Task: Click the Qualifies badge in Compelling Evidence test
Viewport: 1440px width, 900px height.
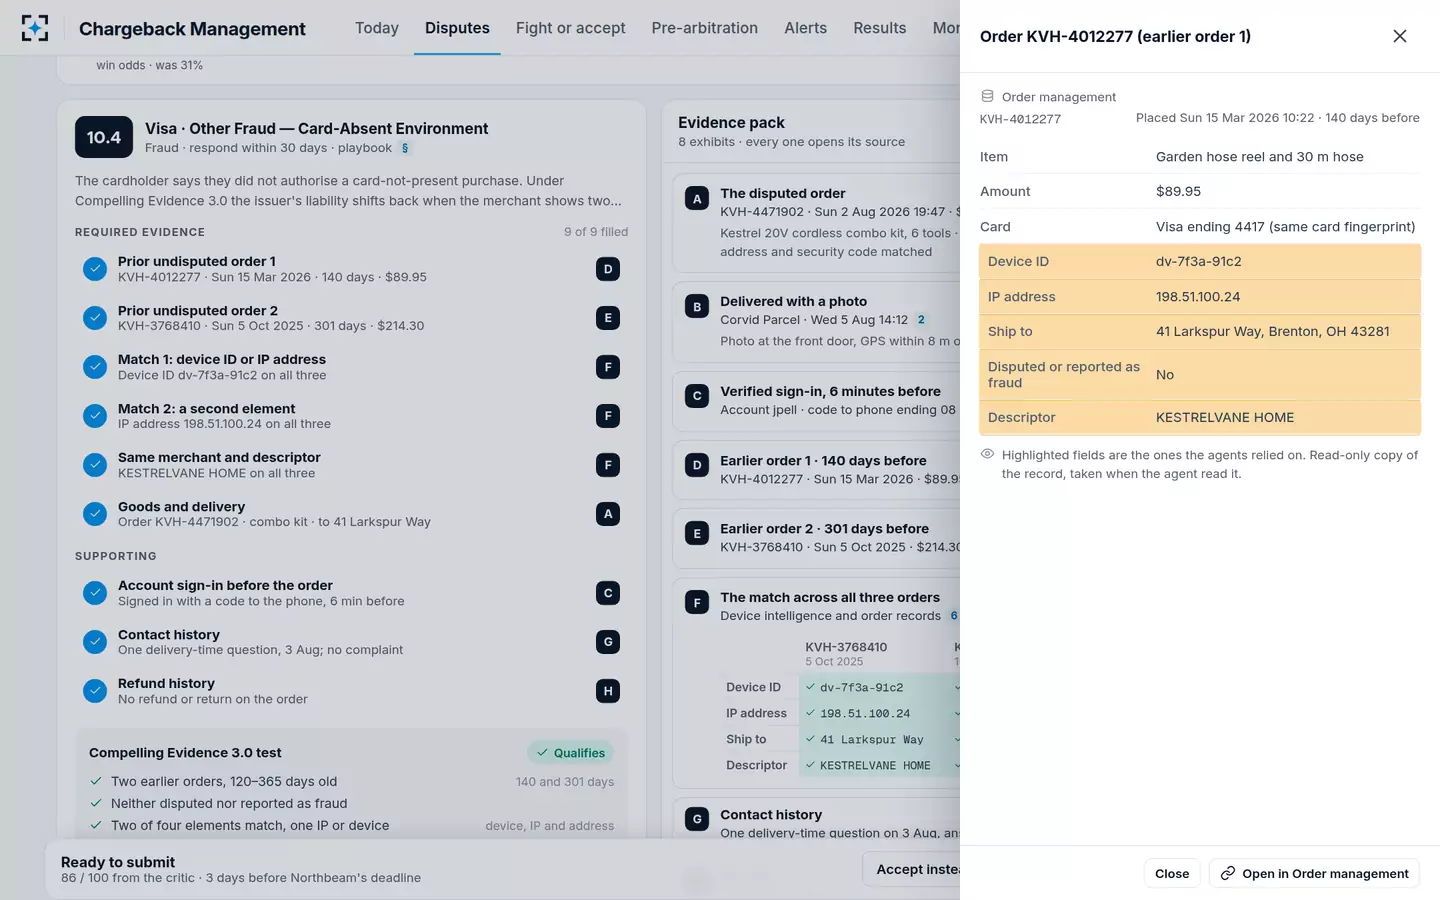Action: click(570, 753)
